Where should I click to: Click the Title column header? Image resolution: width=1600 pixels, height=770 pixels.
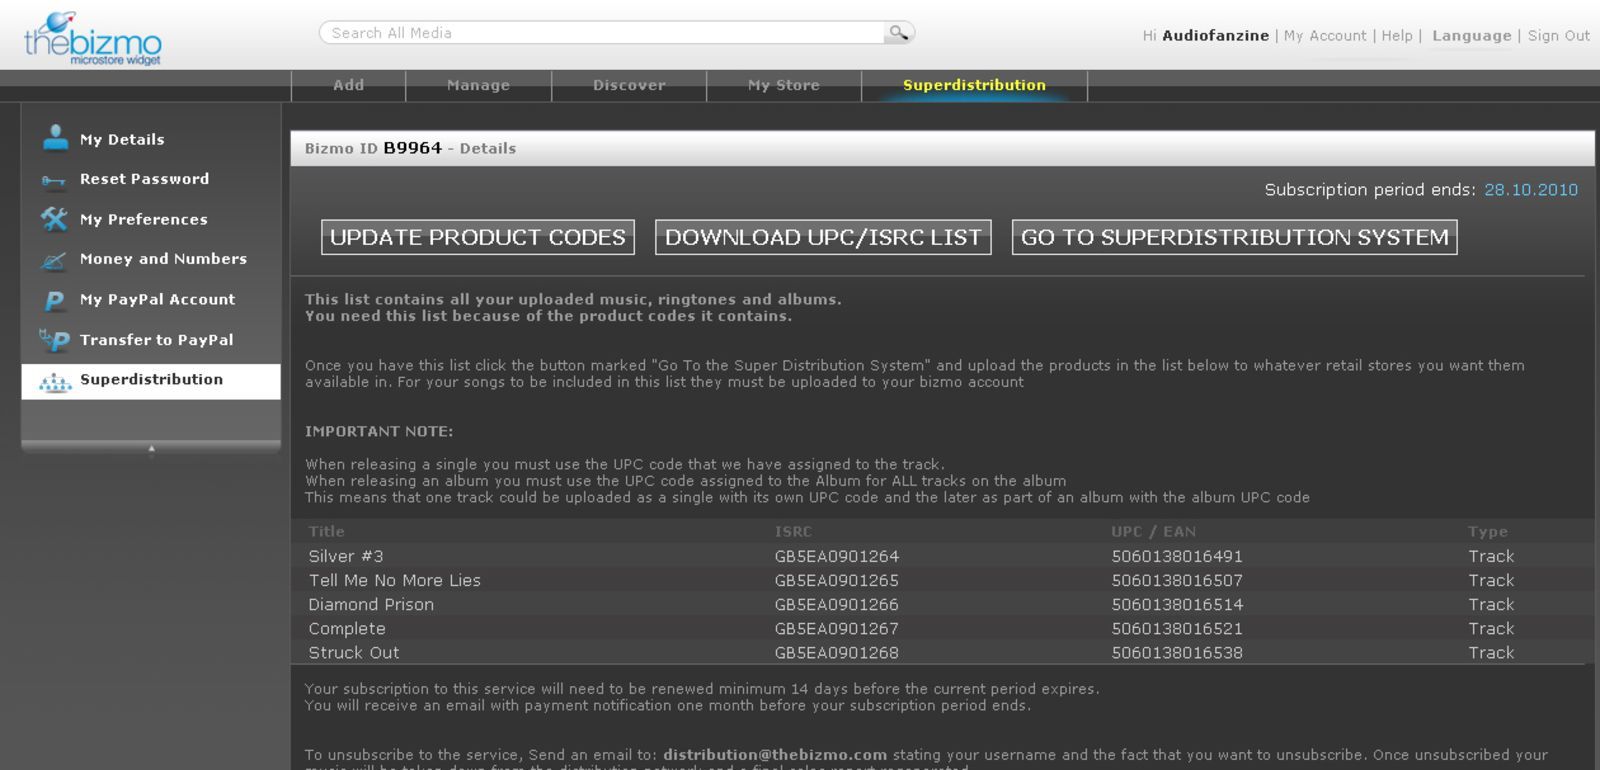coord(326,532)
